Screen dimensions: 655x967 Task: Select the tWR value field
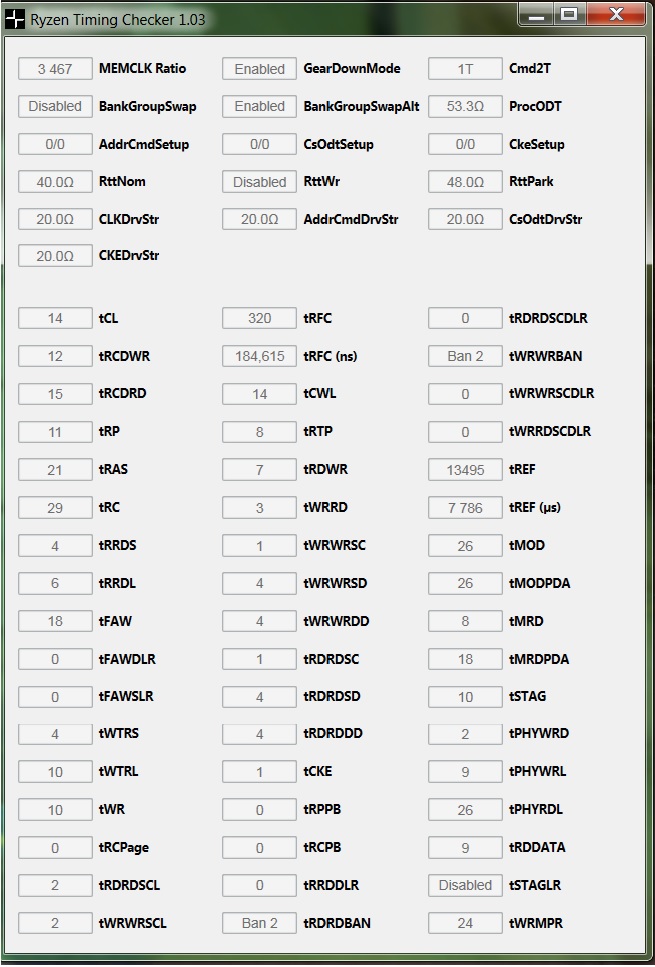tap(55, 810)
